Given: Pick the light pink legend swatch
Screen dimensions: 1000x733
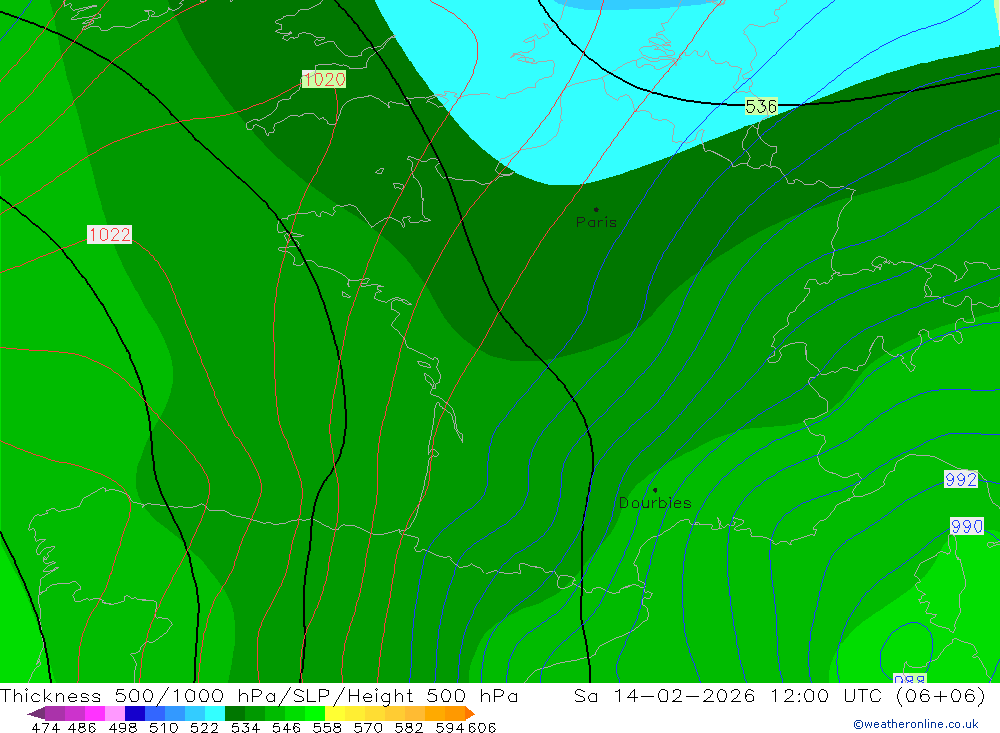Looking at the screenshot, I should [113, 713].
